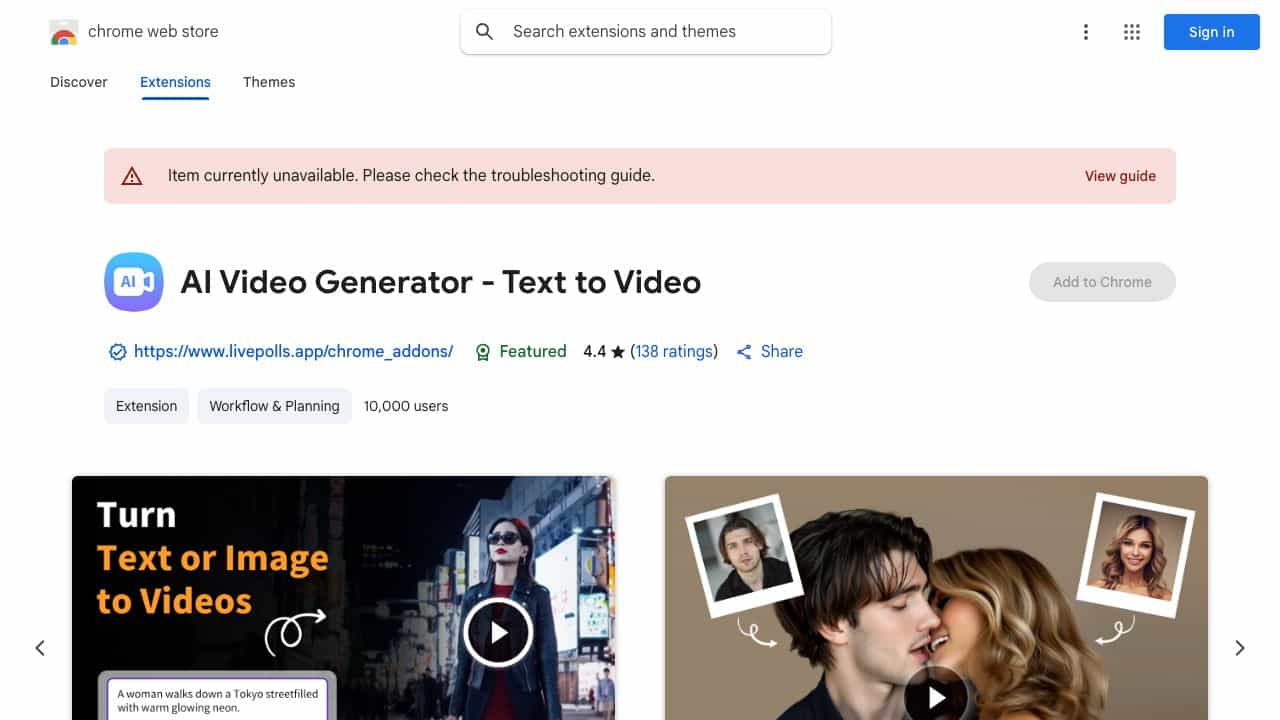Image resolution: width=1280 pixels, height=720 pixels.
Task: Click the 10,000 users text
Action: (x=406, y=406)
